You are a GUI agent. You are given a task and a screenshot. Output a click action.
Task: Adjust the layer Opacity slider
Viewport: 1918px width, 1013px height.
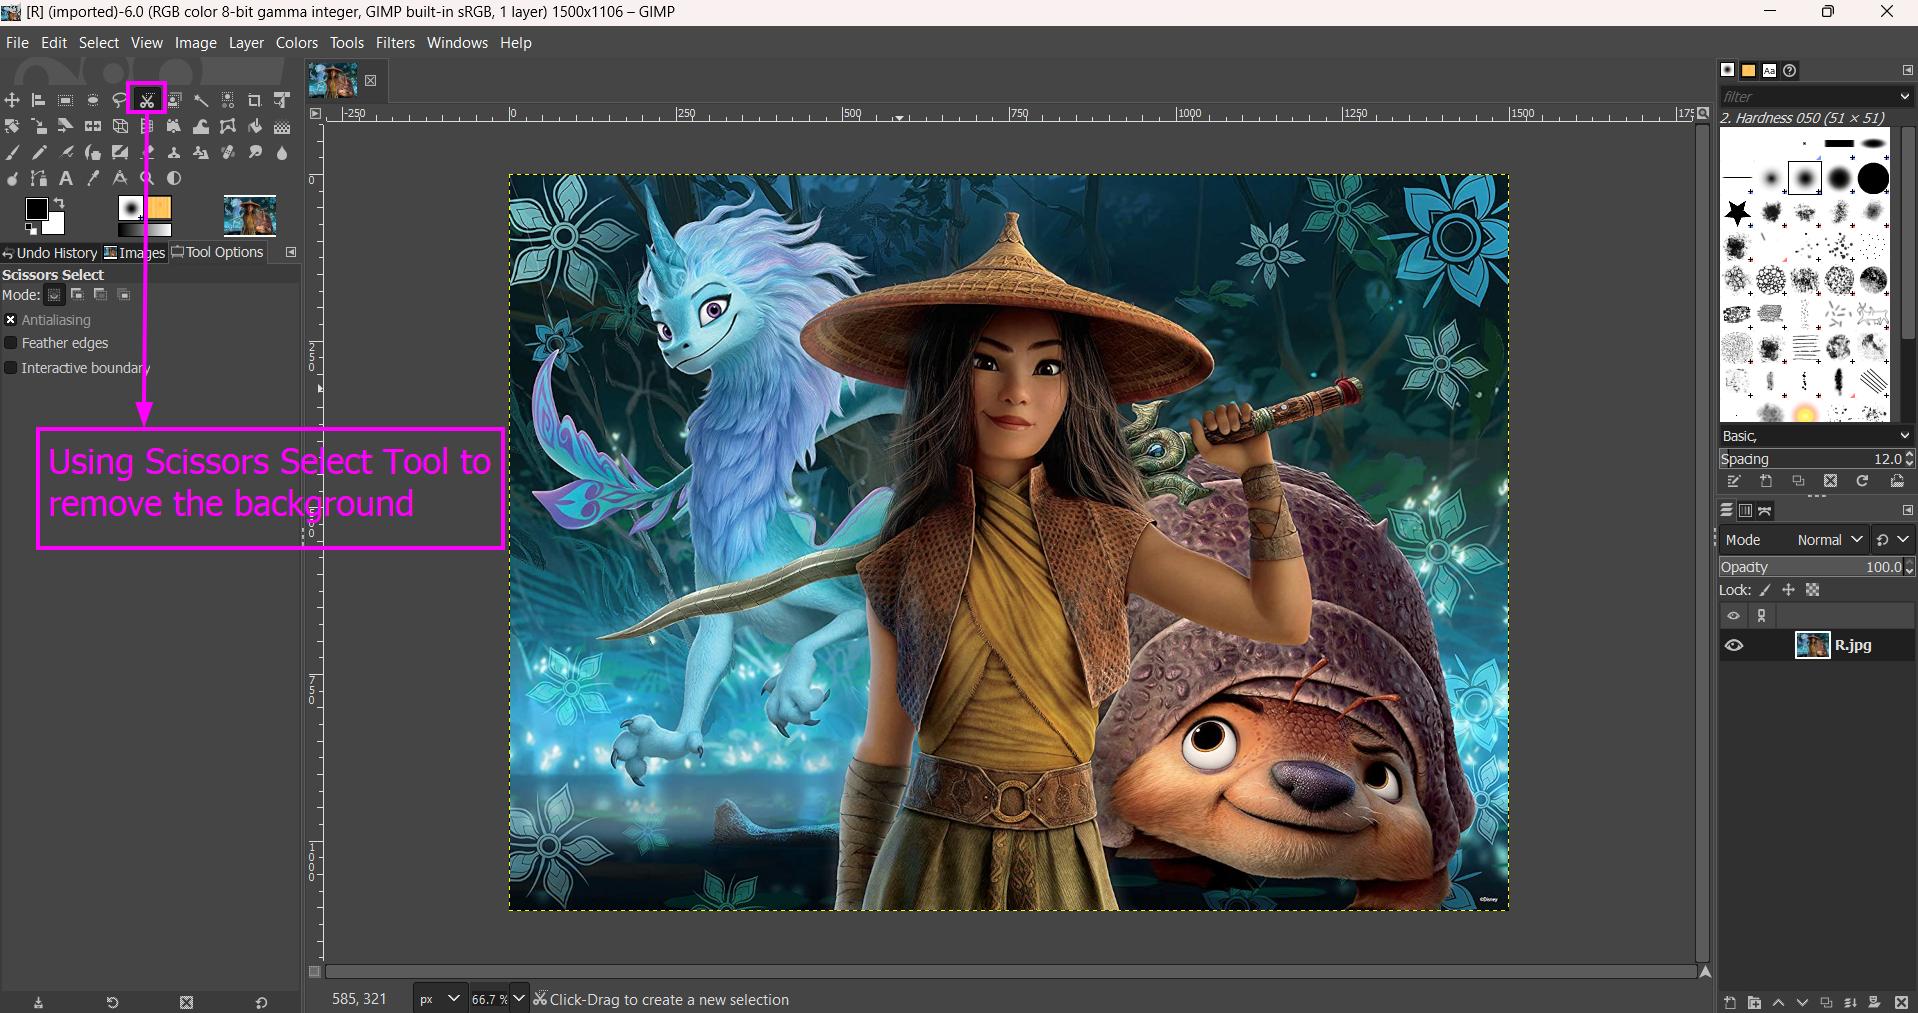1812,567
